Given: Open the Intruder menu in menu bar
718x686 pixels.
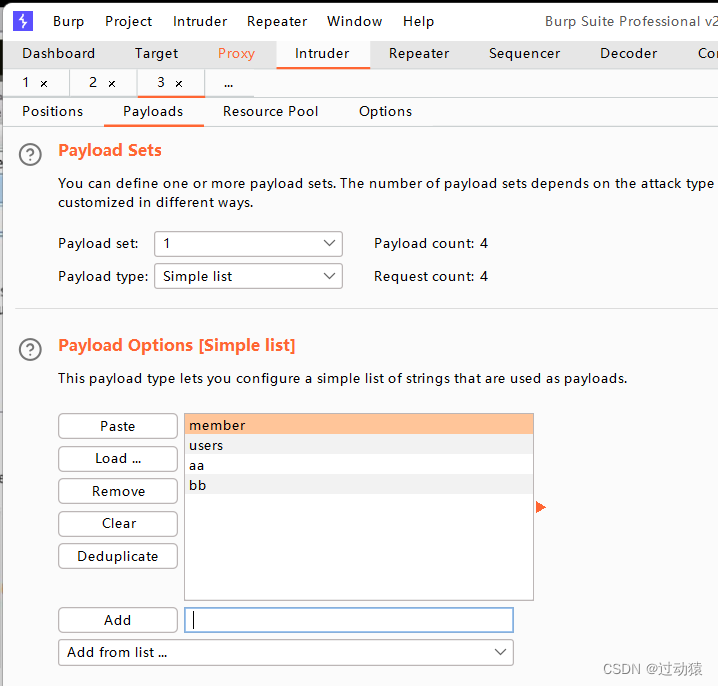Looking at the screenshot, I should 200,21.
